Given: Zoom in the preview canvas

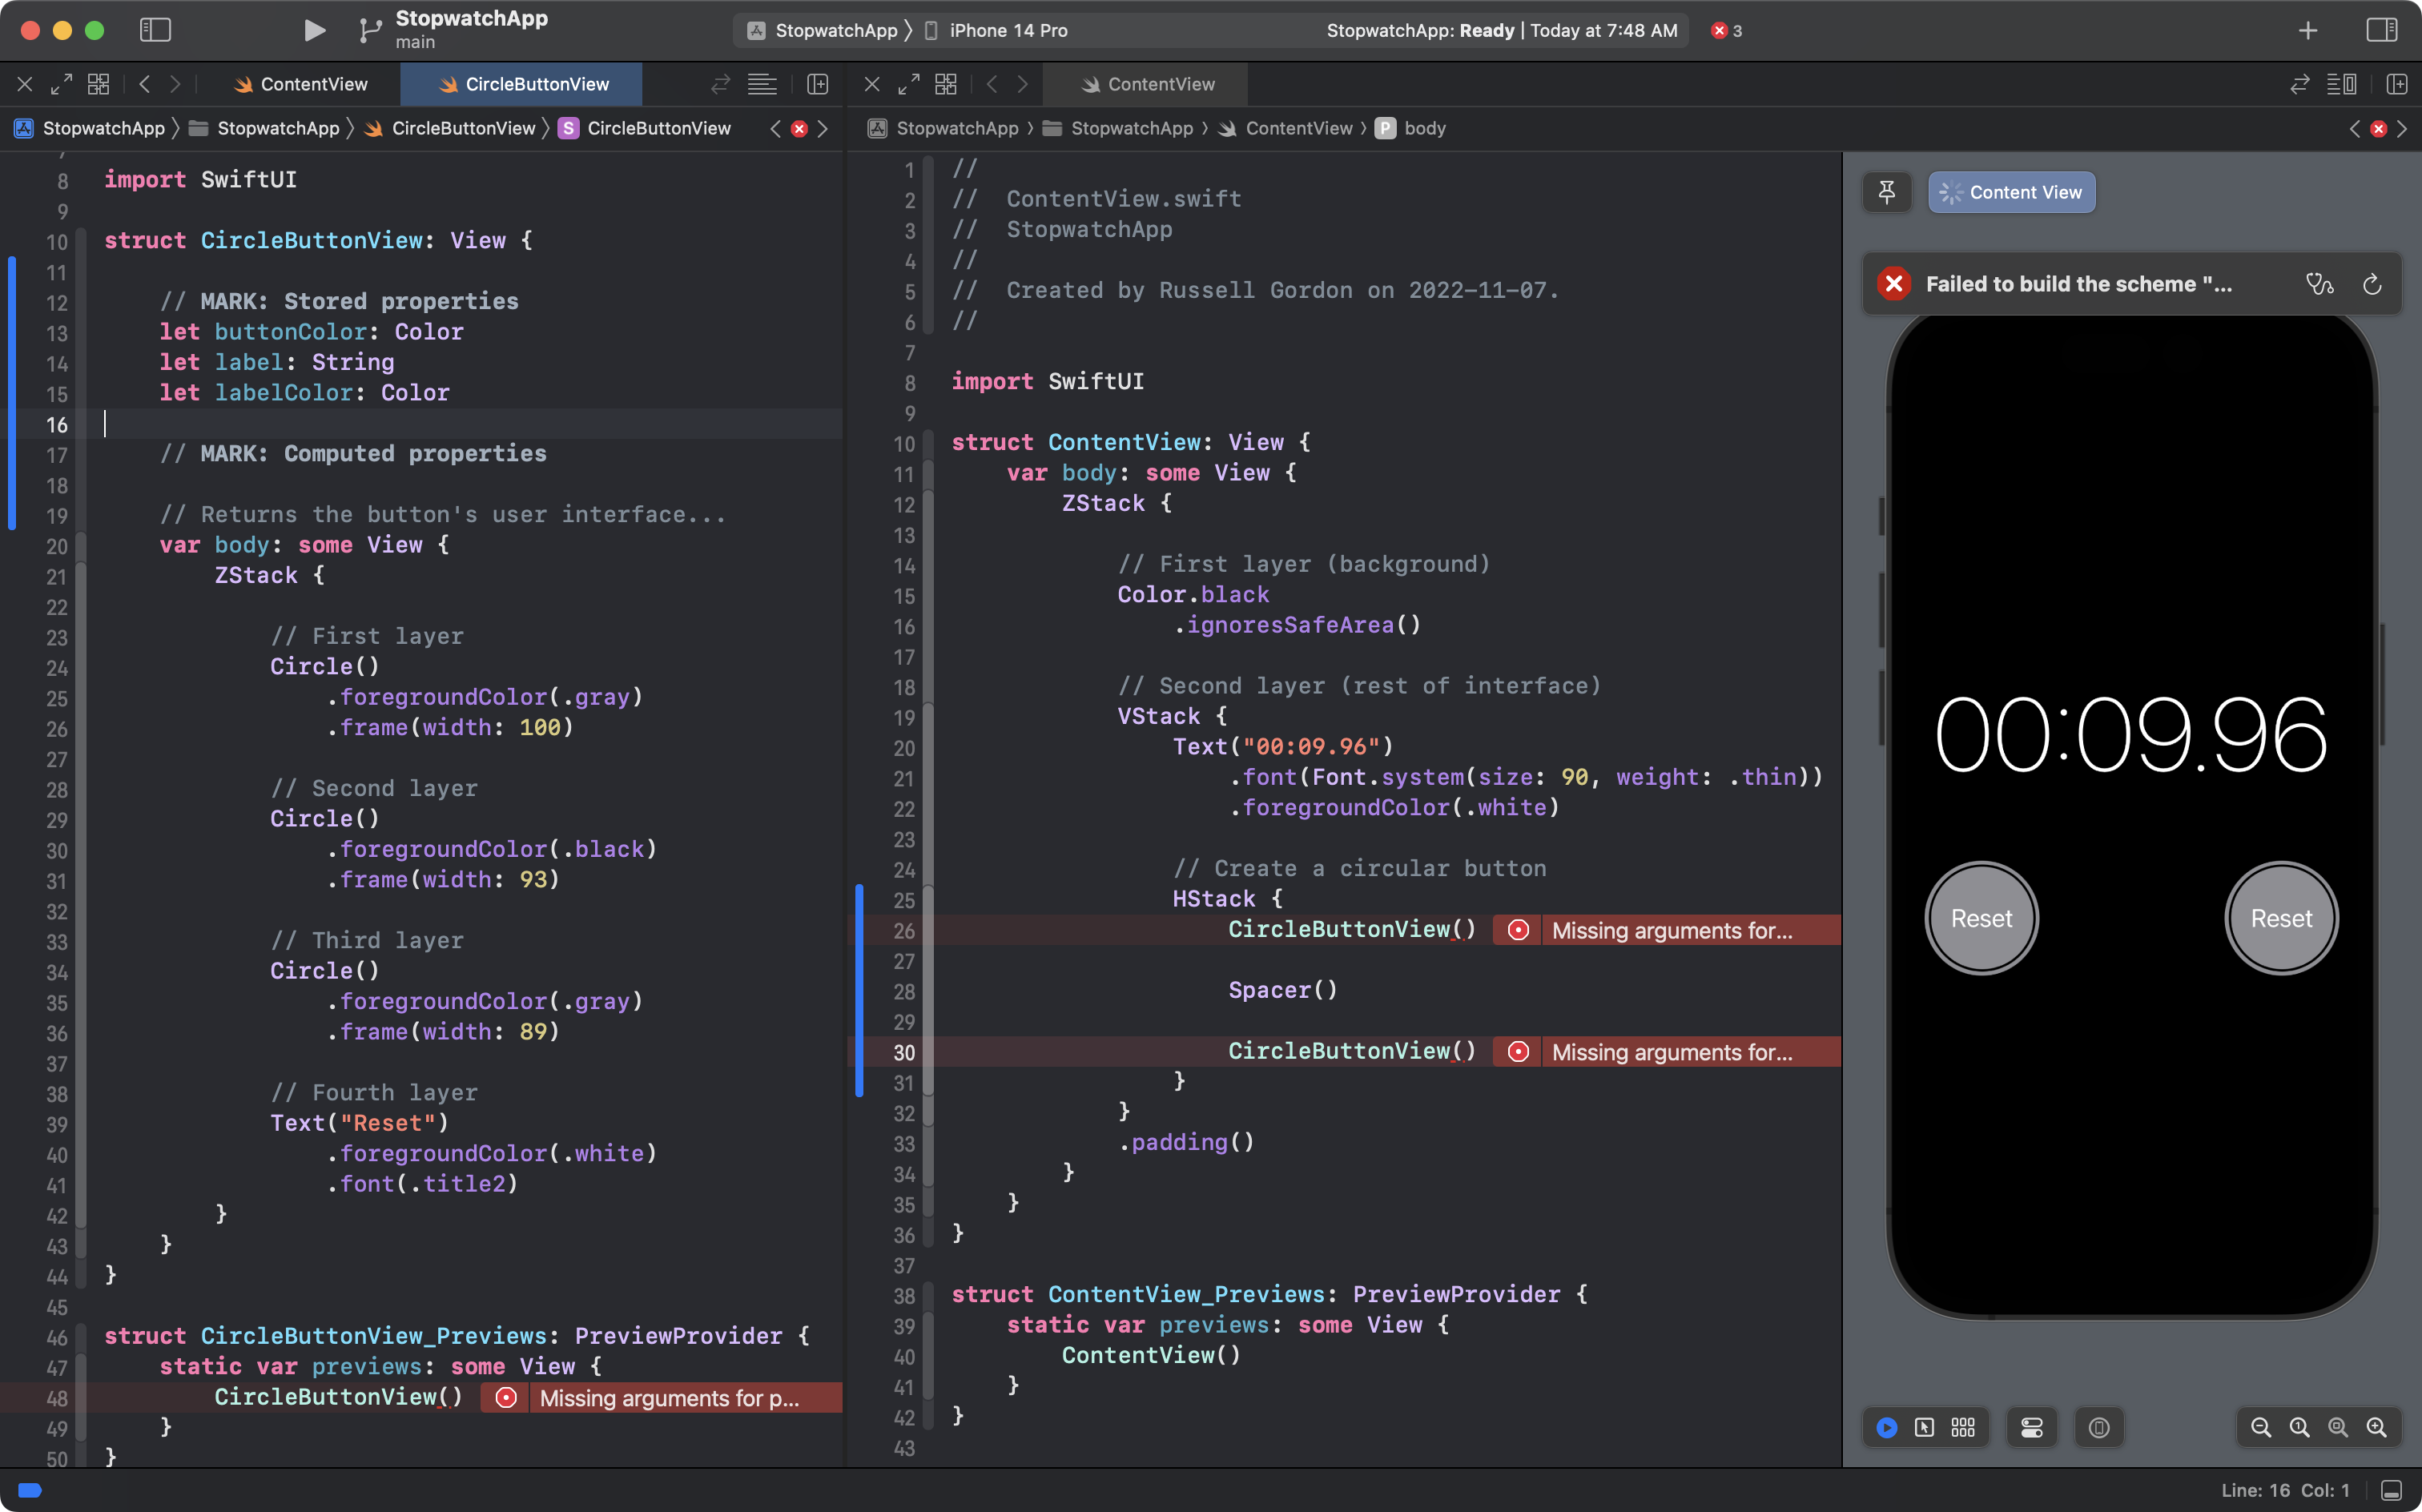Looking at the screenshot, I should click(x=2376, y=1427).
